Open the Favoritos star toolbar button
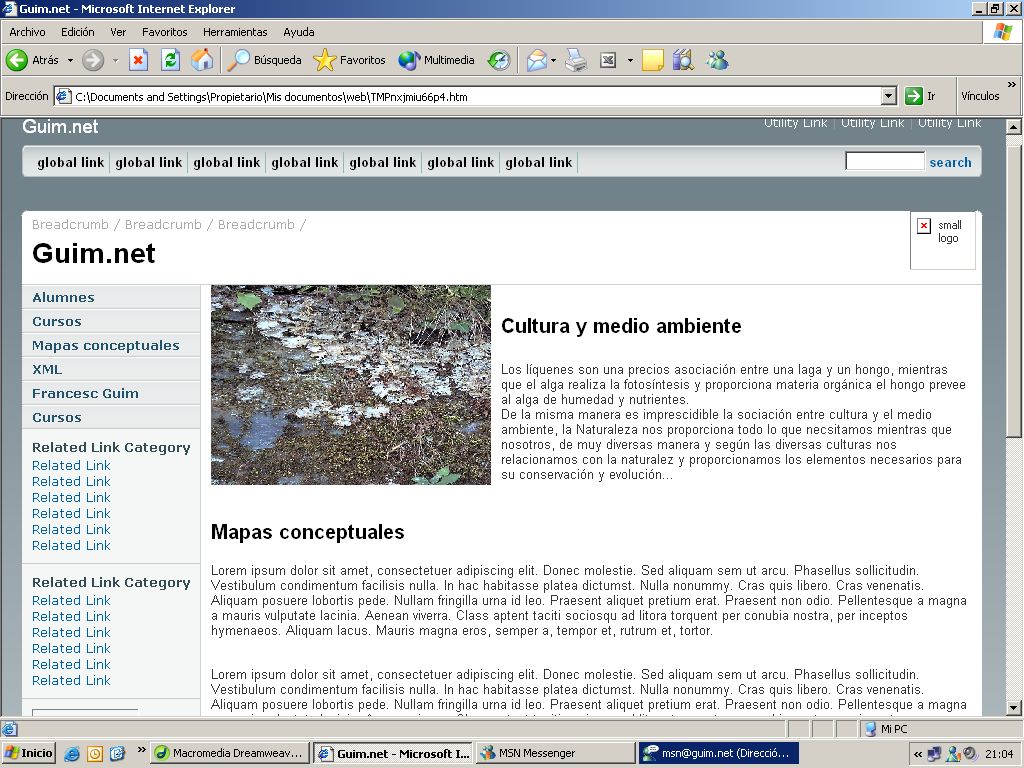Image resolution: width=1024 pixels, height=768 pixels. point(350,60)
